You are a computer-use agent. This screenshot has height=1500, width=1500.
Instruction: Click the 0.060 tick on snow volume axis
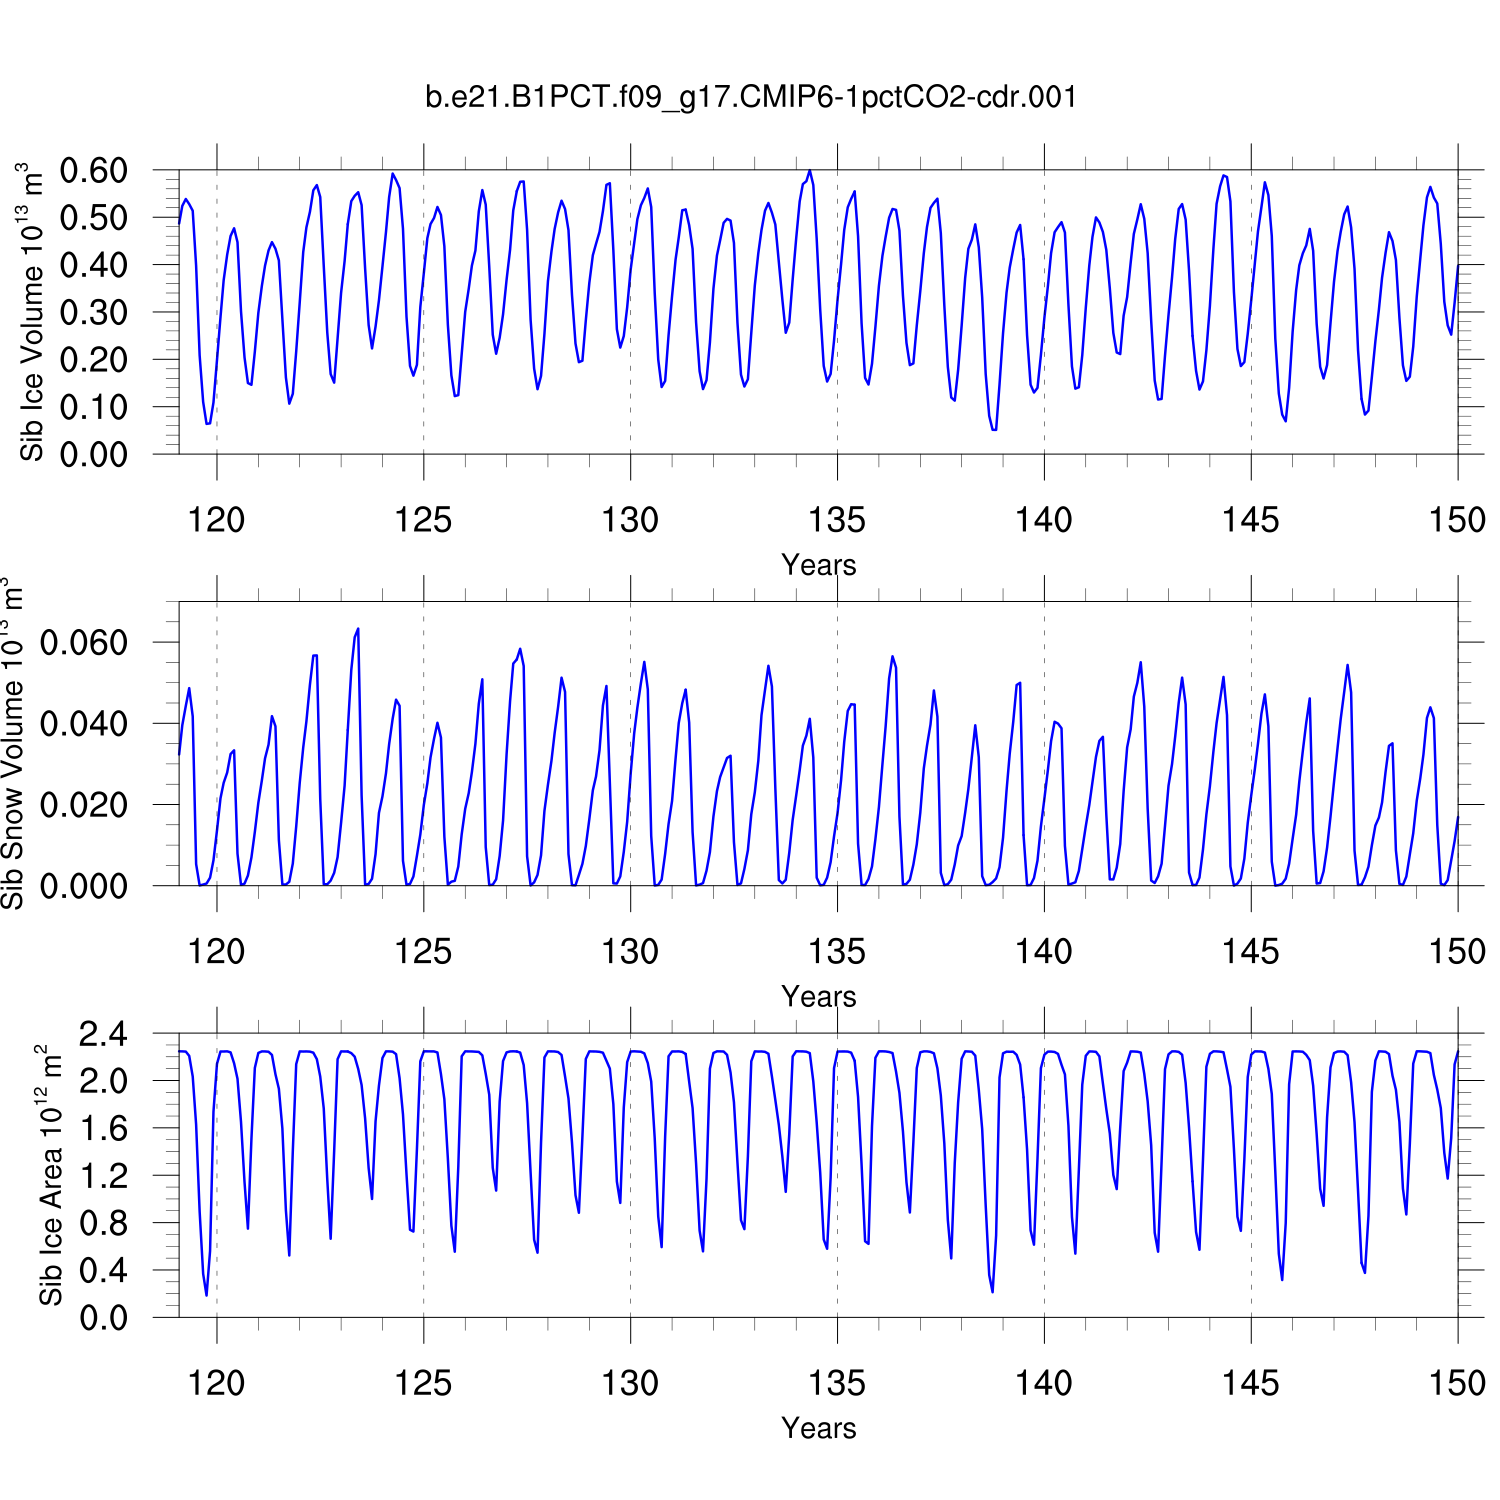tap(84, 643)
